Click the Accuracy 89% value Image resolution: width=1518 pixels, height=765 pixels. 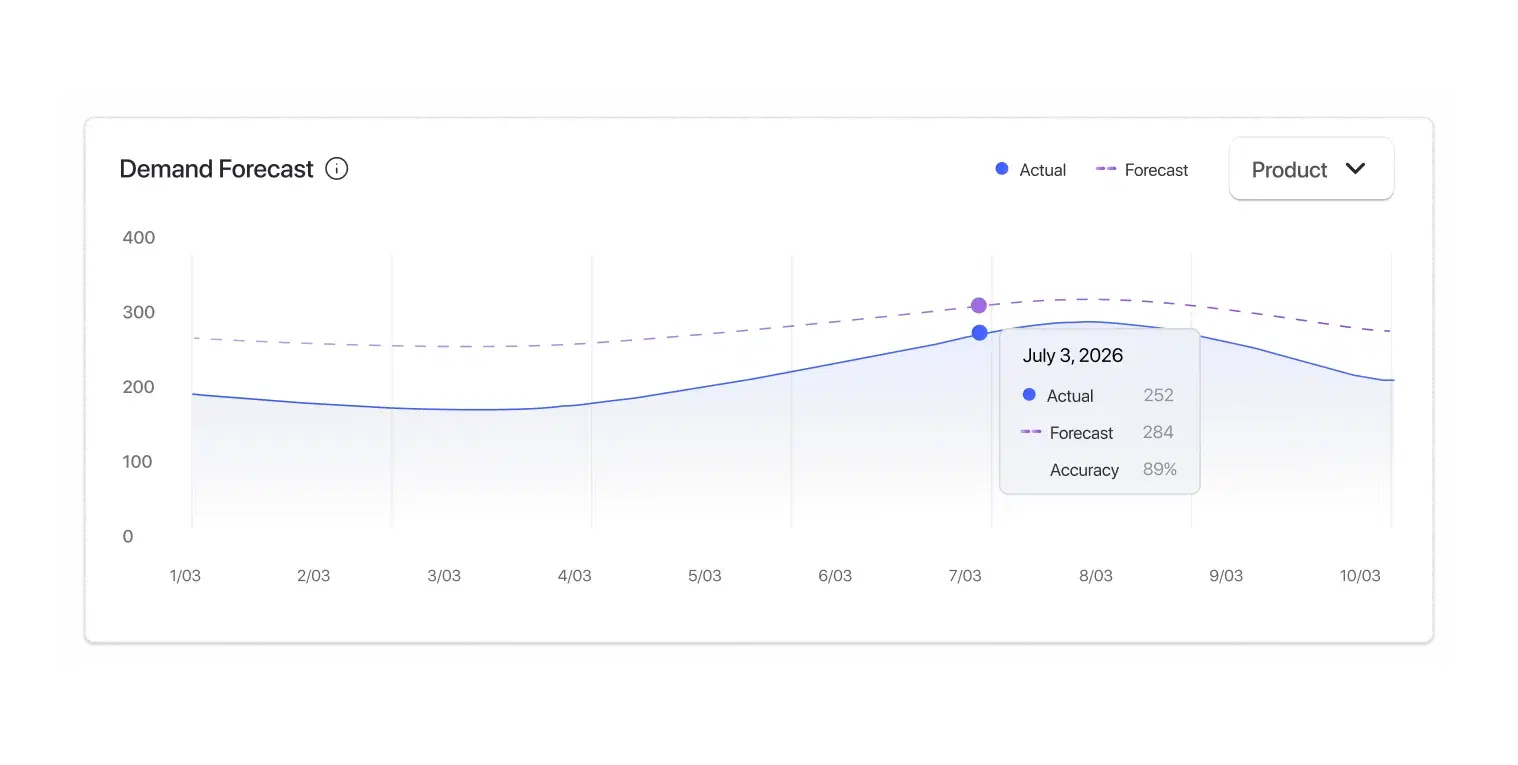(x=1160, y=470)
